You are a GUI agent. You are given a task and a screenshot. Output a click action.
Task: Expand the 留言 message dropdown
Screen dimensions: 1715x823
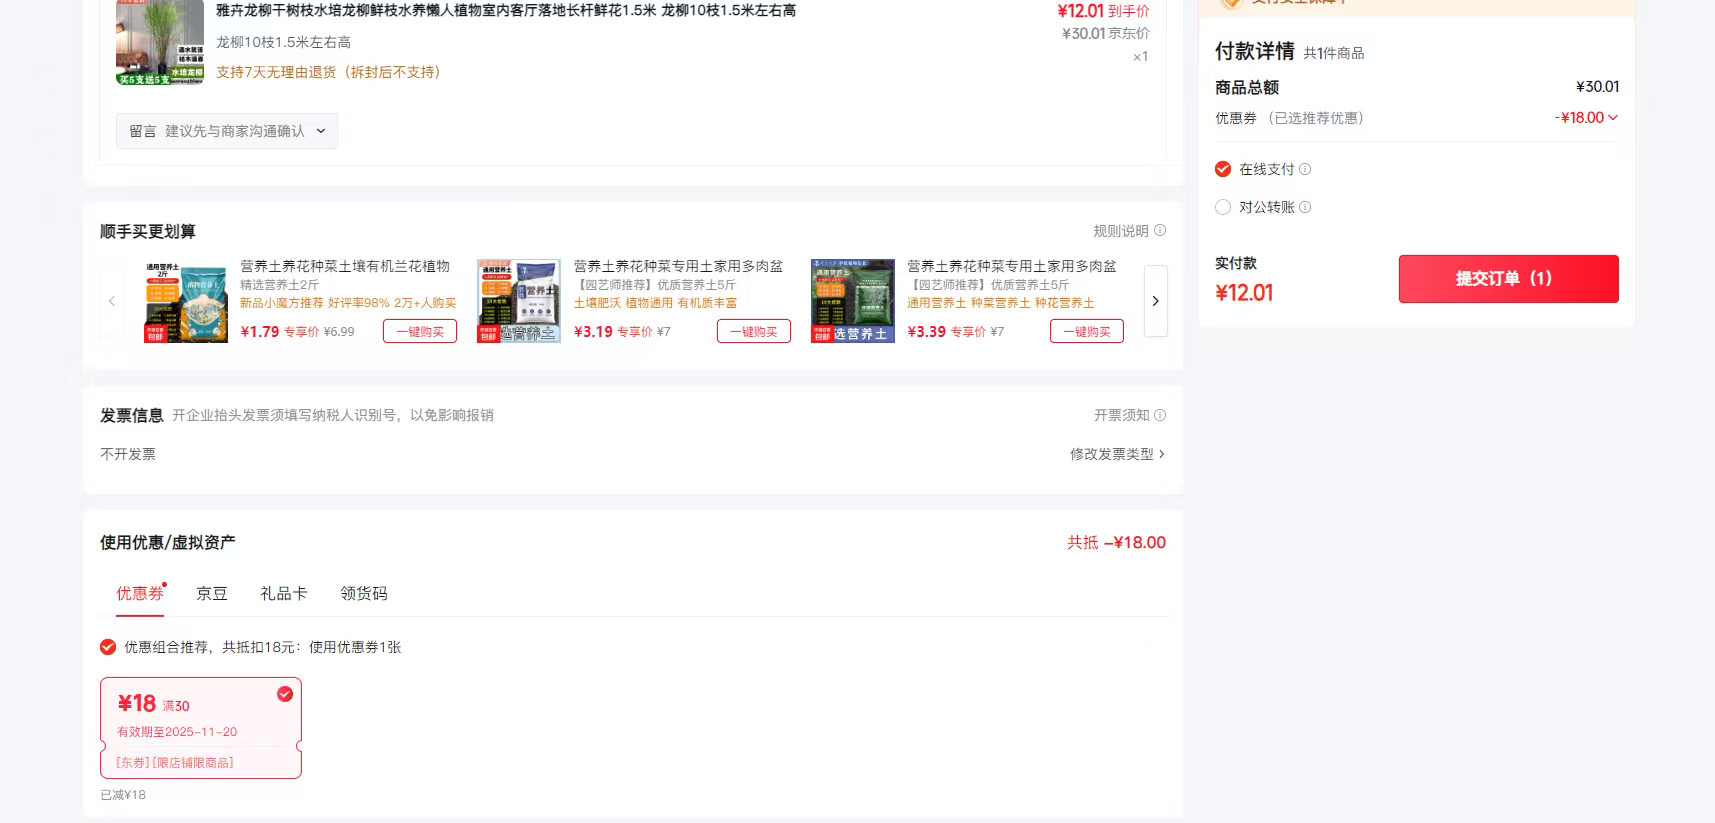pyautogui.click(x=227, y=131)
